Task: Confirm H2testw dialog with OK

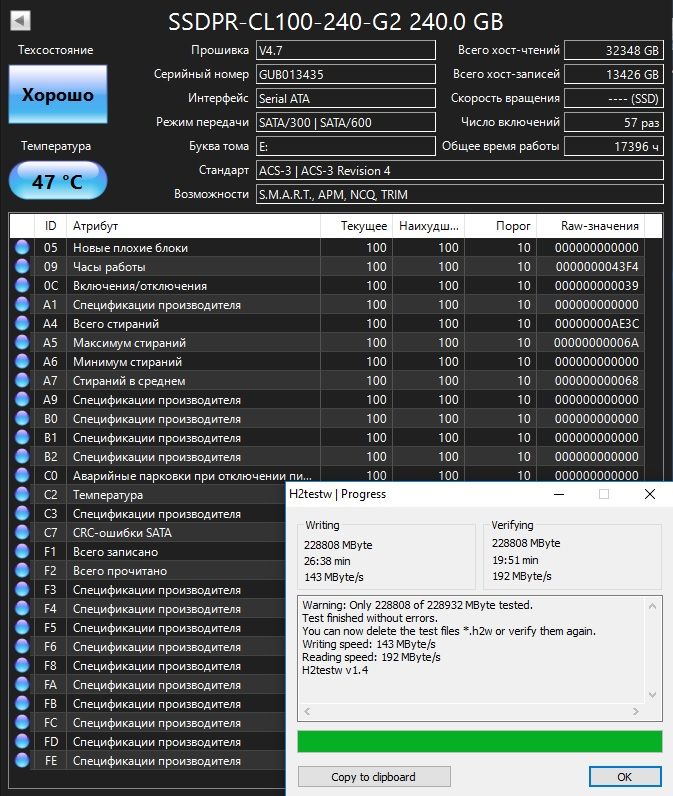Action: 625,777
